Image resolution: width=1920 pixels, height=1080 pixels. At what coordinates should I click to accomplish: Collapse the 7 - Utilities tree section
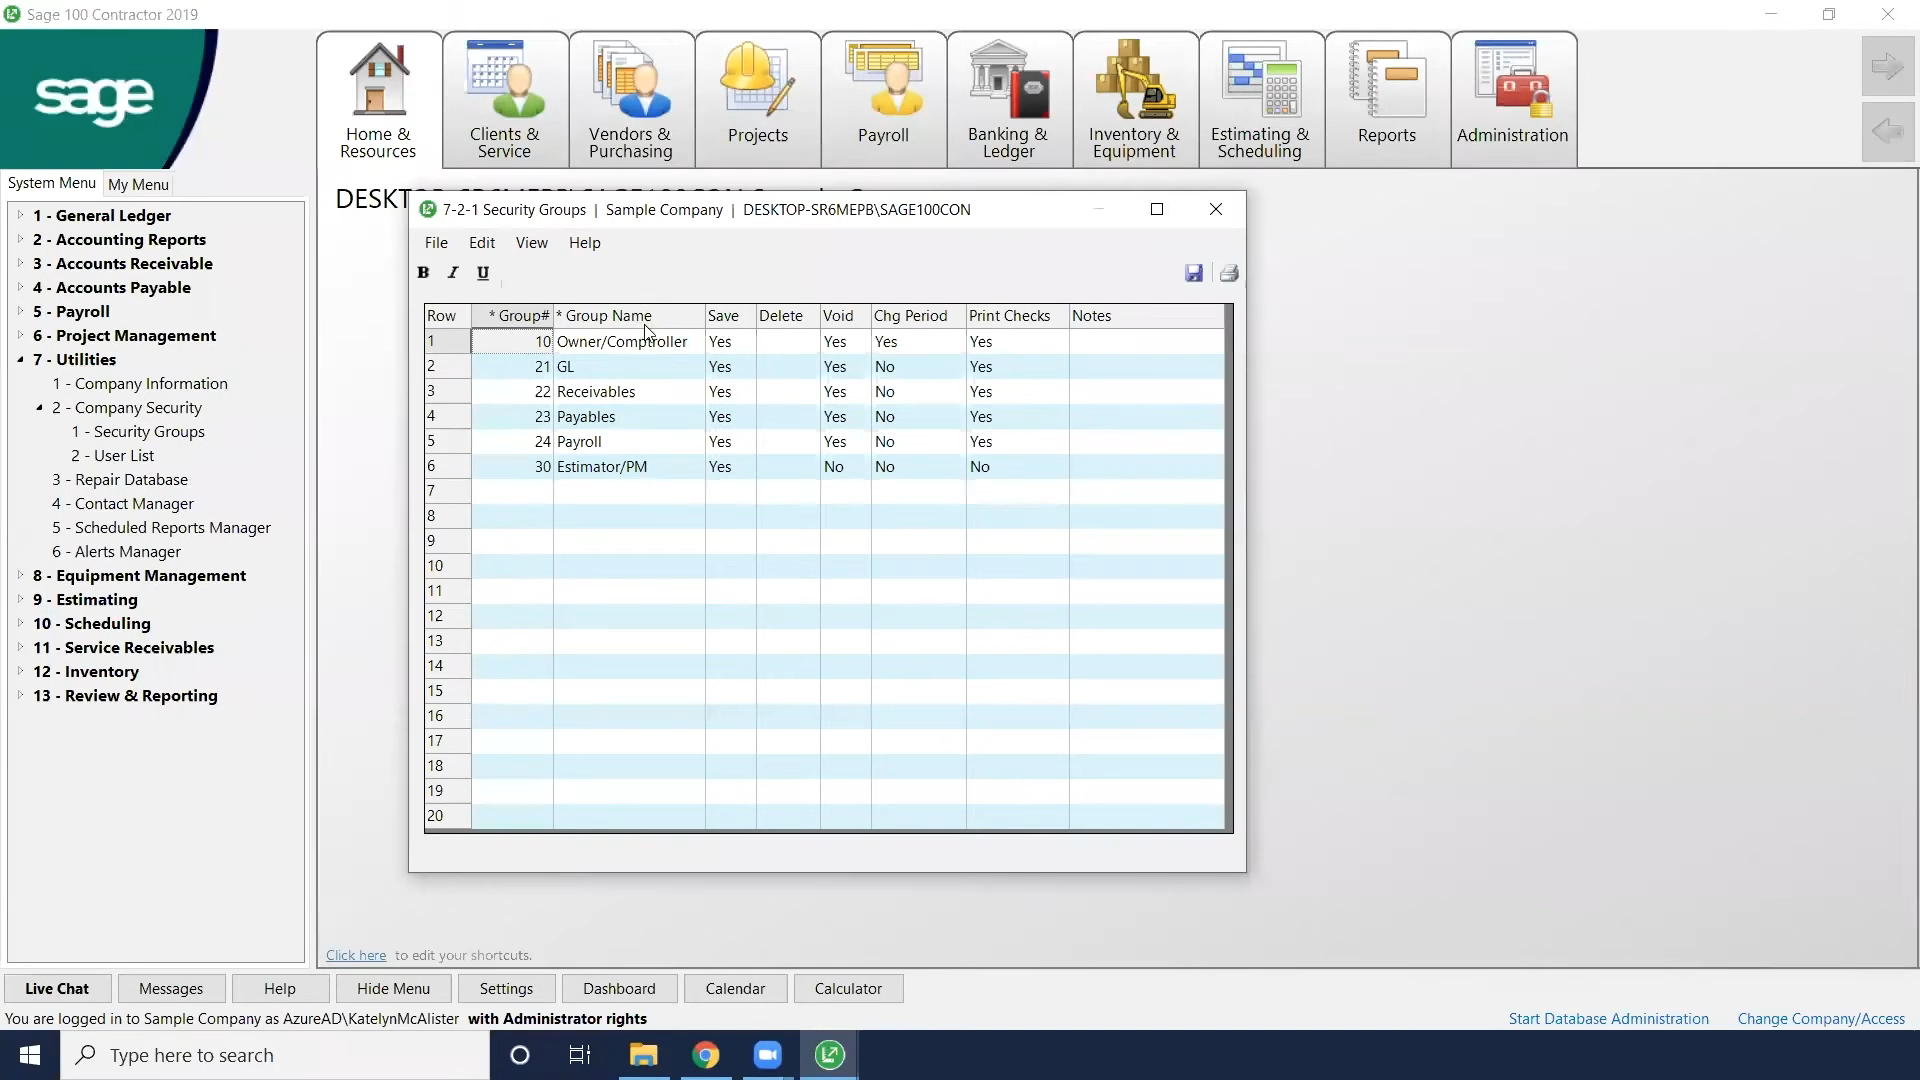coord(21,360)
